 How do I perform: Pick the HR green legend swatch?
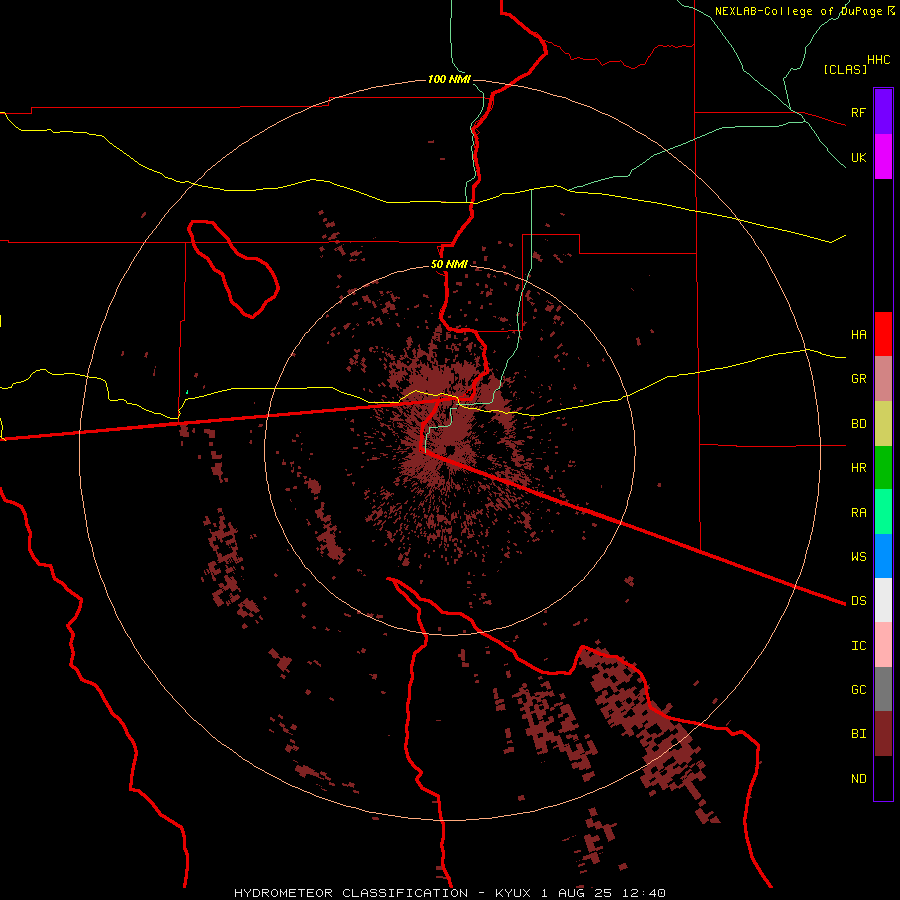tap(883, 467)
